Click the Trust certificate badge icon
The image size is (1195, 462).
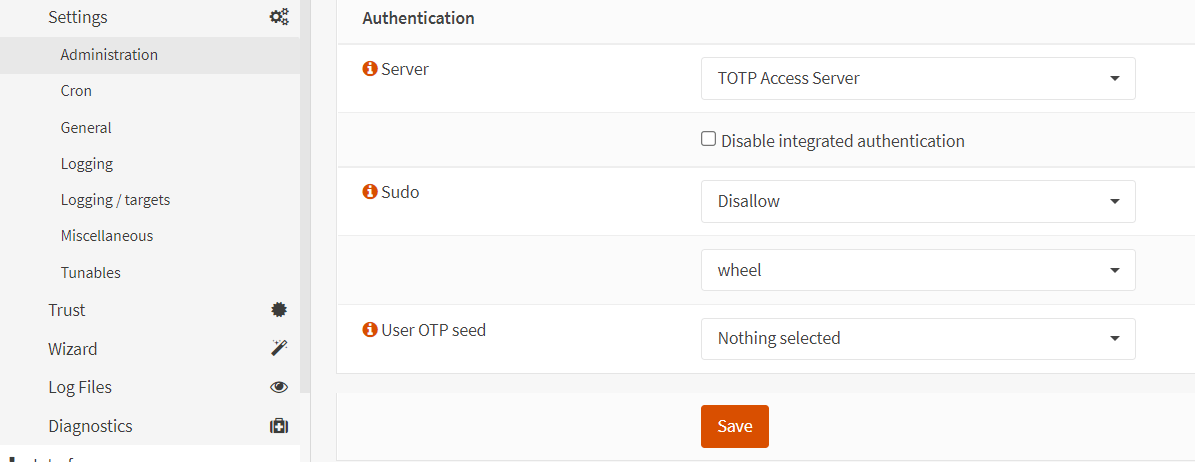coord(279,310)
